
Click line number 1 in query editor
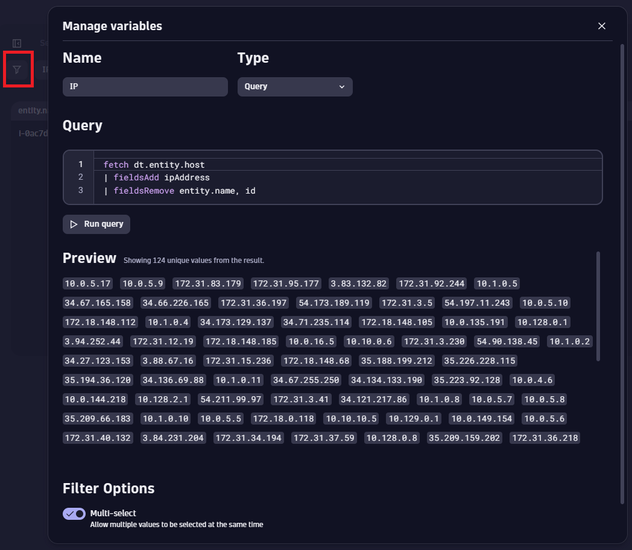tap(81, 164)
